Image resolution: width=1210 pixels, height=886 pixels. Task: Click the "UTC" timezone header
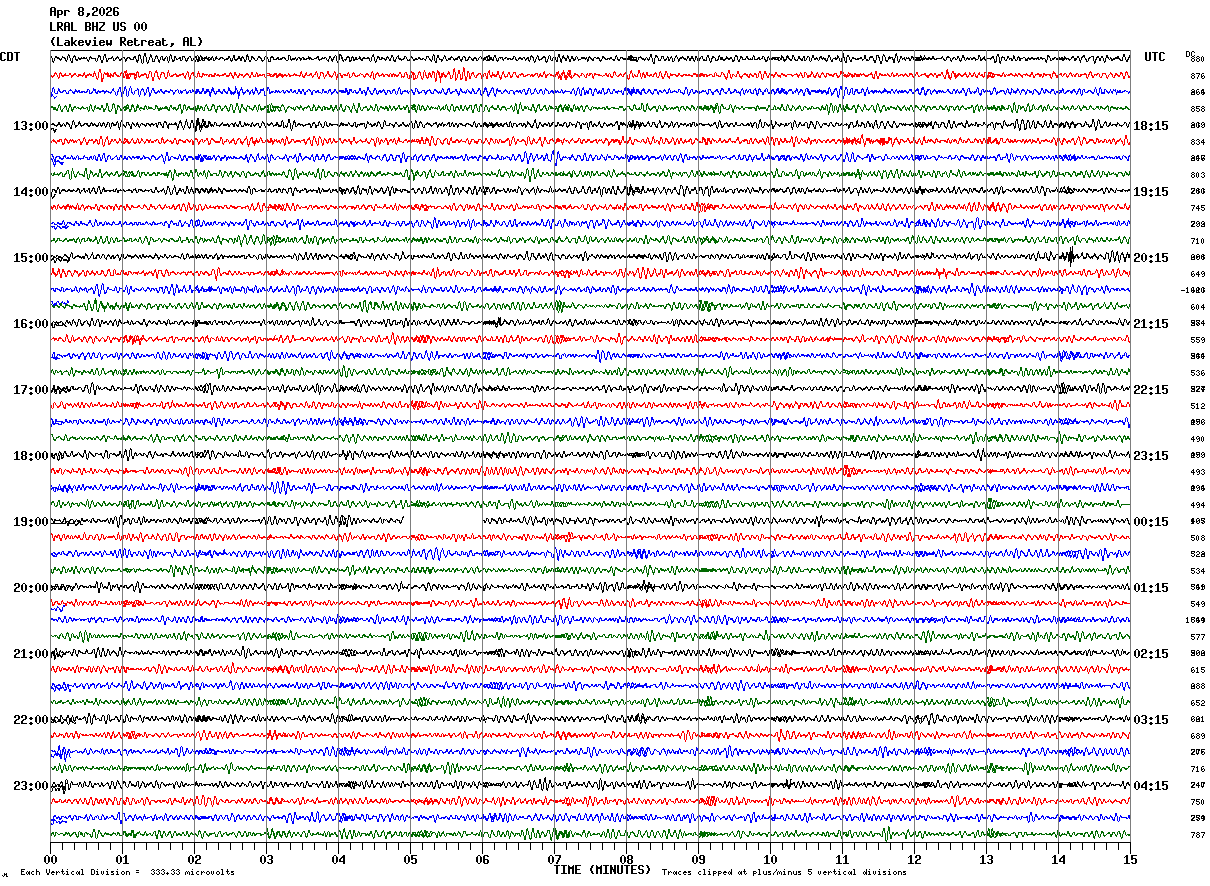point(1155,57)
